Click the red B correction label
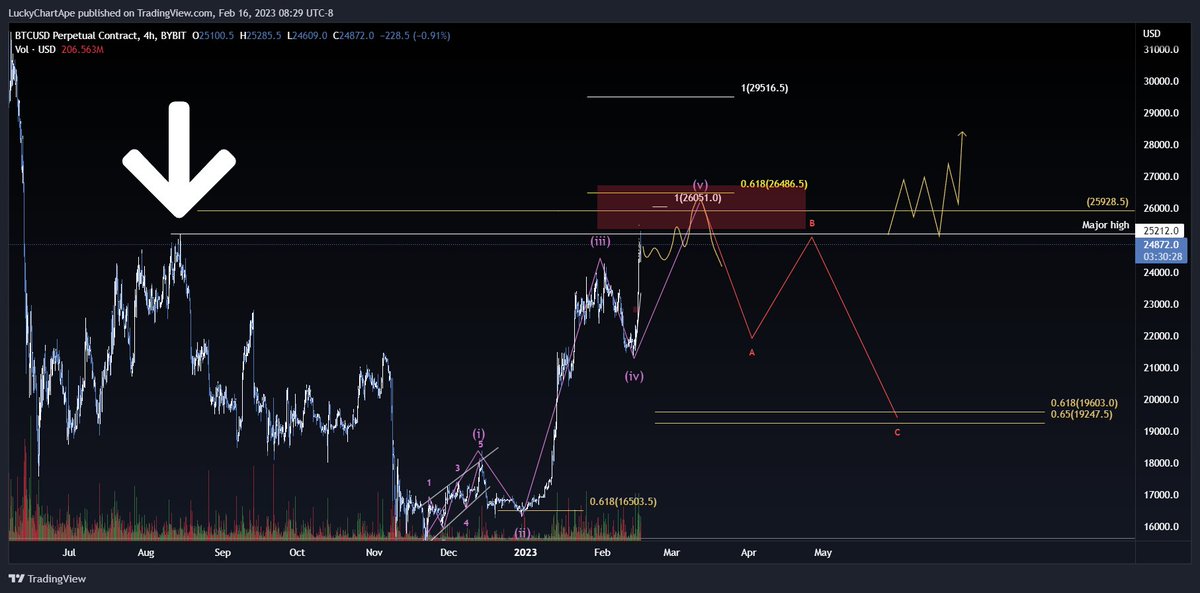The height and width of the screenshot is (593, 1200). [812, 224]
